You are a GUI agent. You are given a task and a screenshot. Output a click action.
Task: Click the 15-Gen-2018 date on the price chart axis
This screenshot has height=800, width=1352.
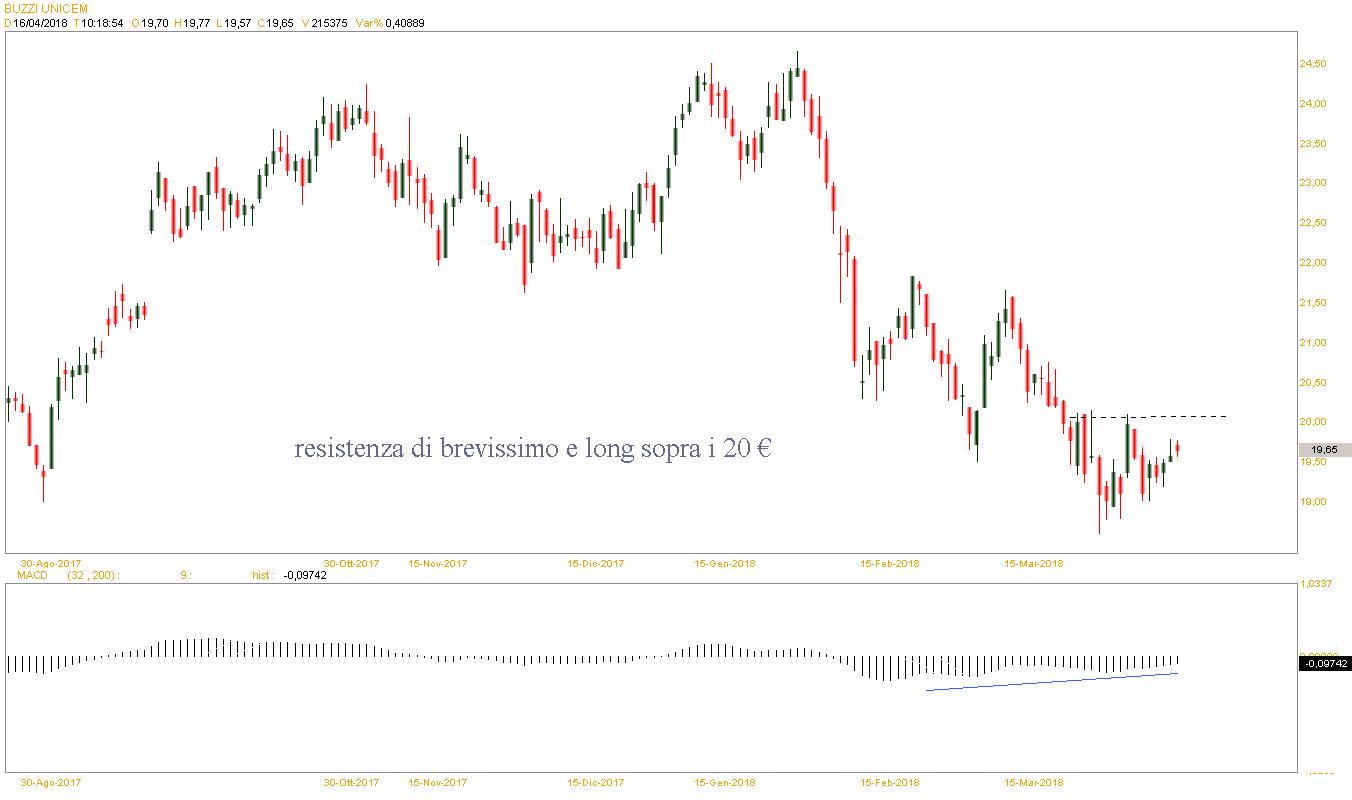(725, 563)
